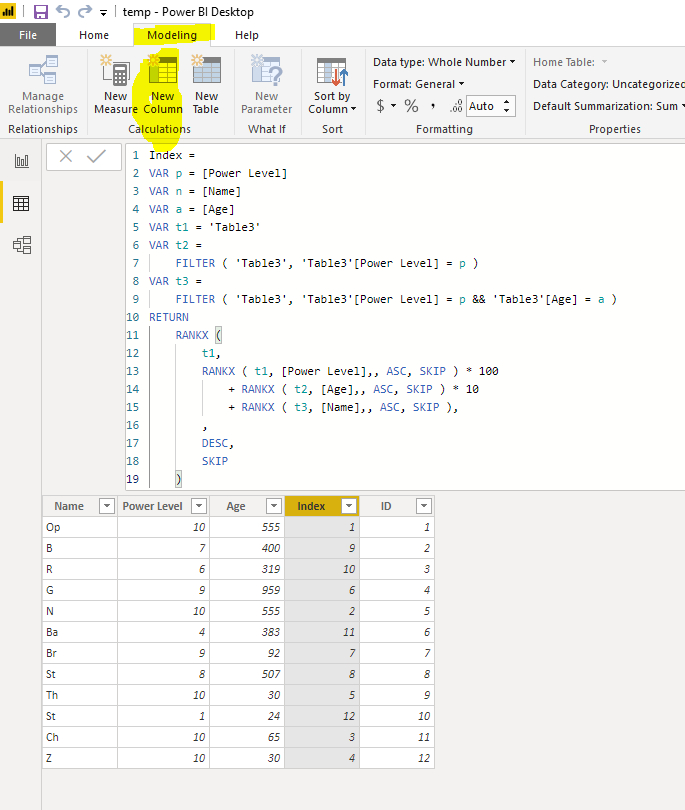The height and width of the screenshot is (810, 685).
Task: Switch to Report view in sidebar
Action: (x=21, y=161)
